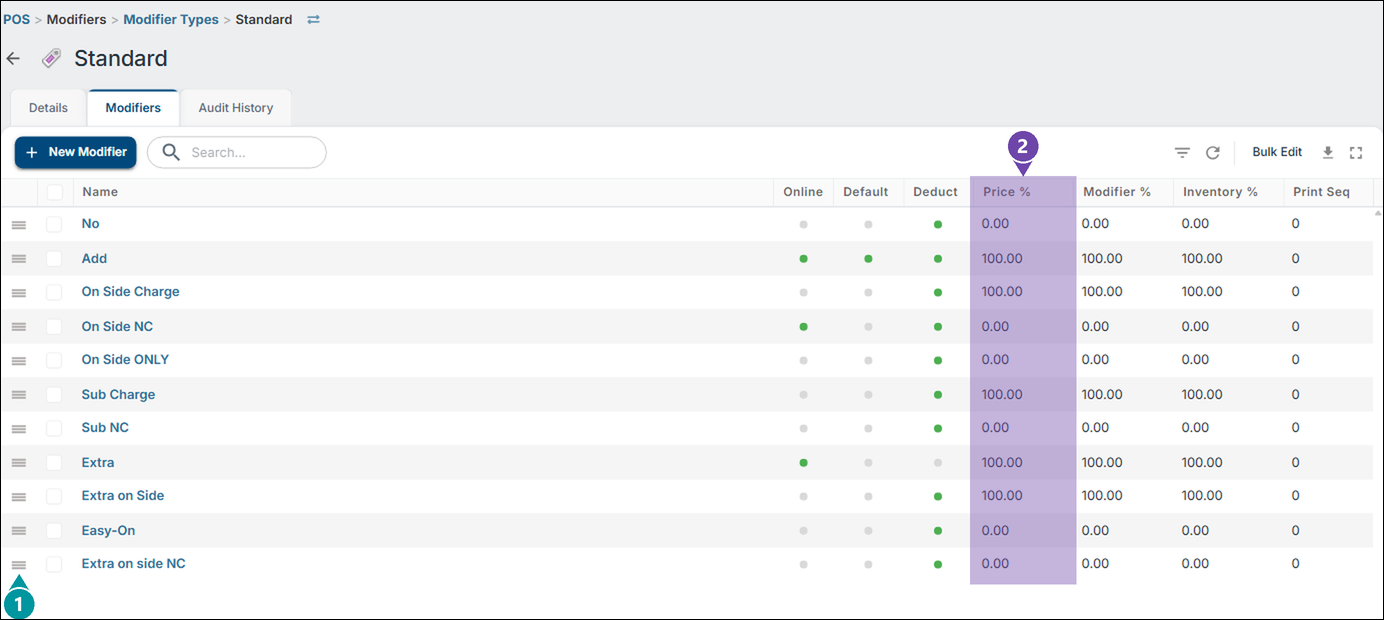Tick the On Side ONLY row checkbox
Image resolution: width=1384 pixels, height=620 pixels.
point(54,361)
